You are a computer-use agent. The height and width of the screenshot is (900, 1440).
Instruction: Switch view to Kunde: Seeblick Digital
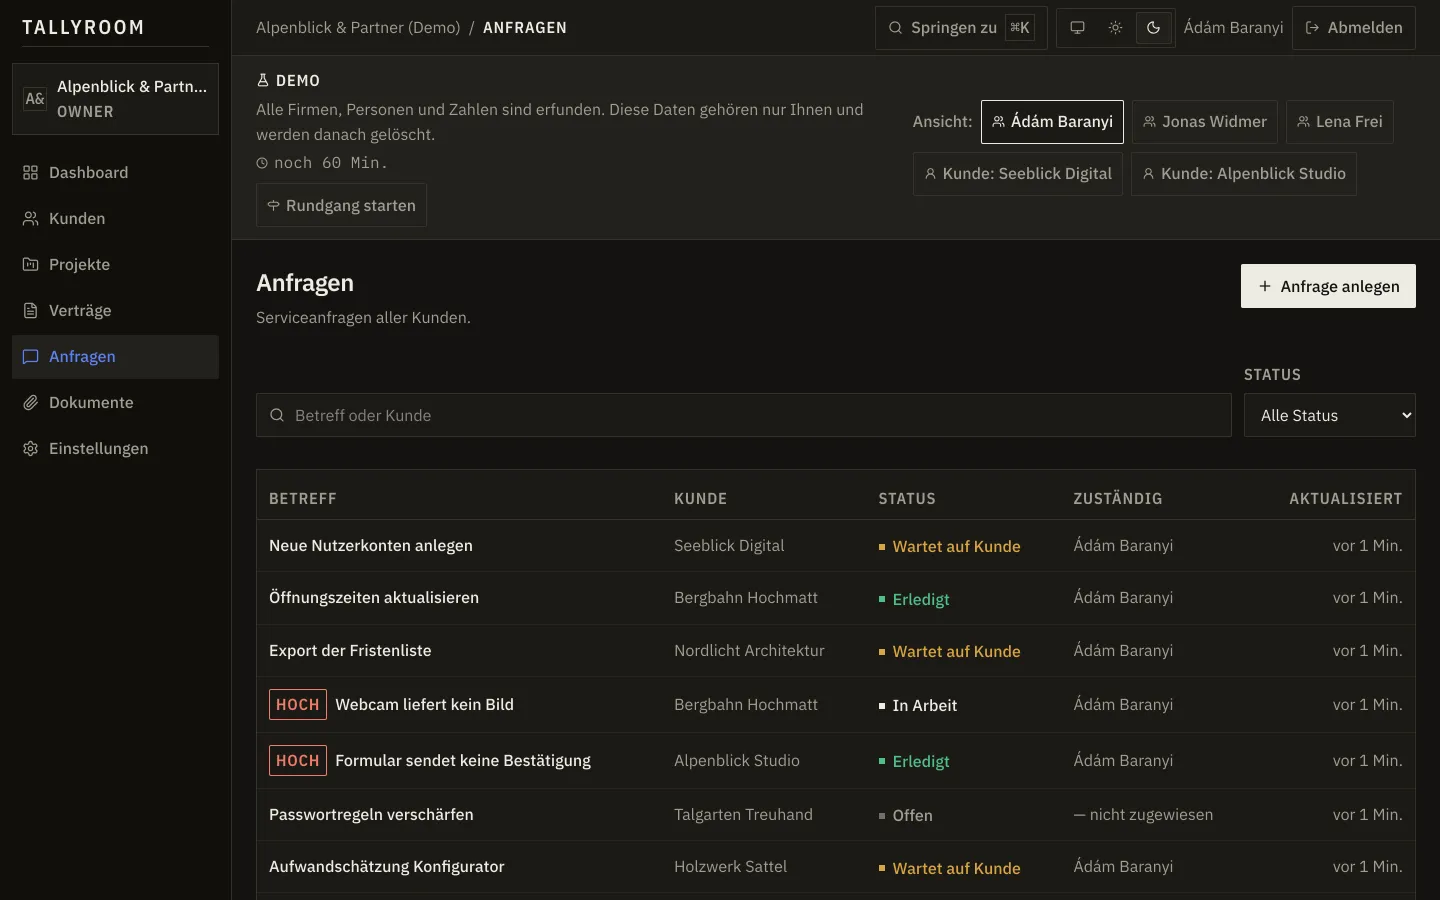1017,174
